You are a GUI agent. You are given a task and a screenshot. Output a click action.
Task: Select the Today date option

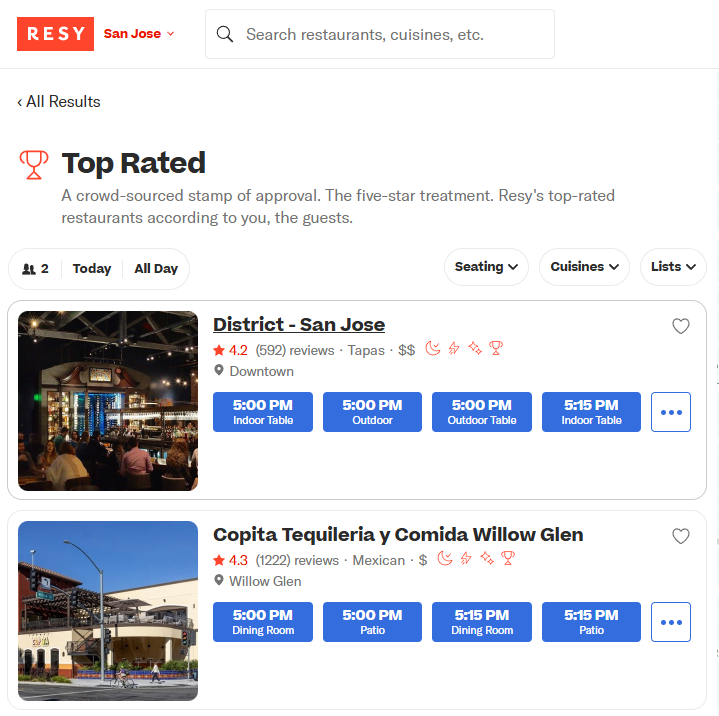pos(92,269)
